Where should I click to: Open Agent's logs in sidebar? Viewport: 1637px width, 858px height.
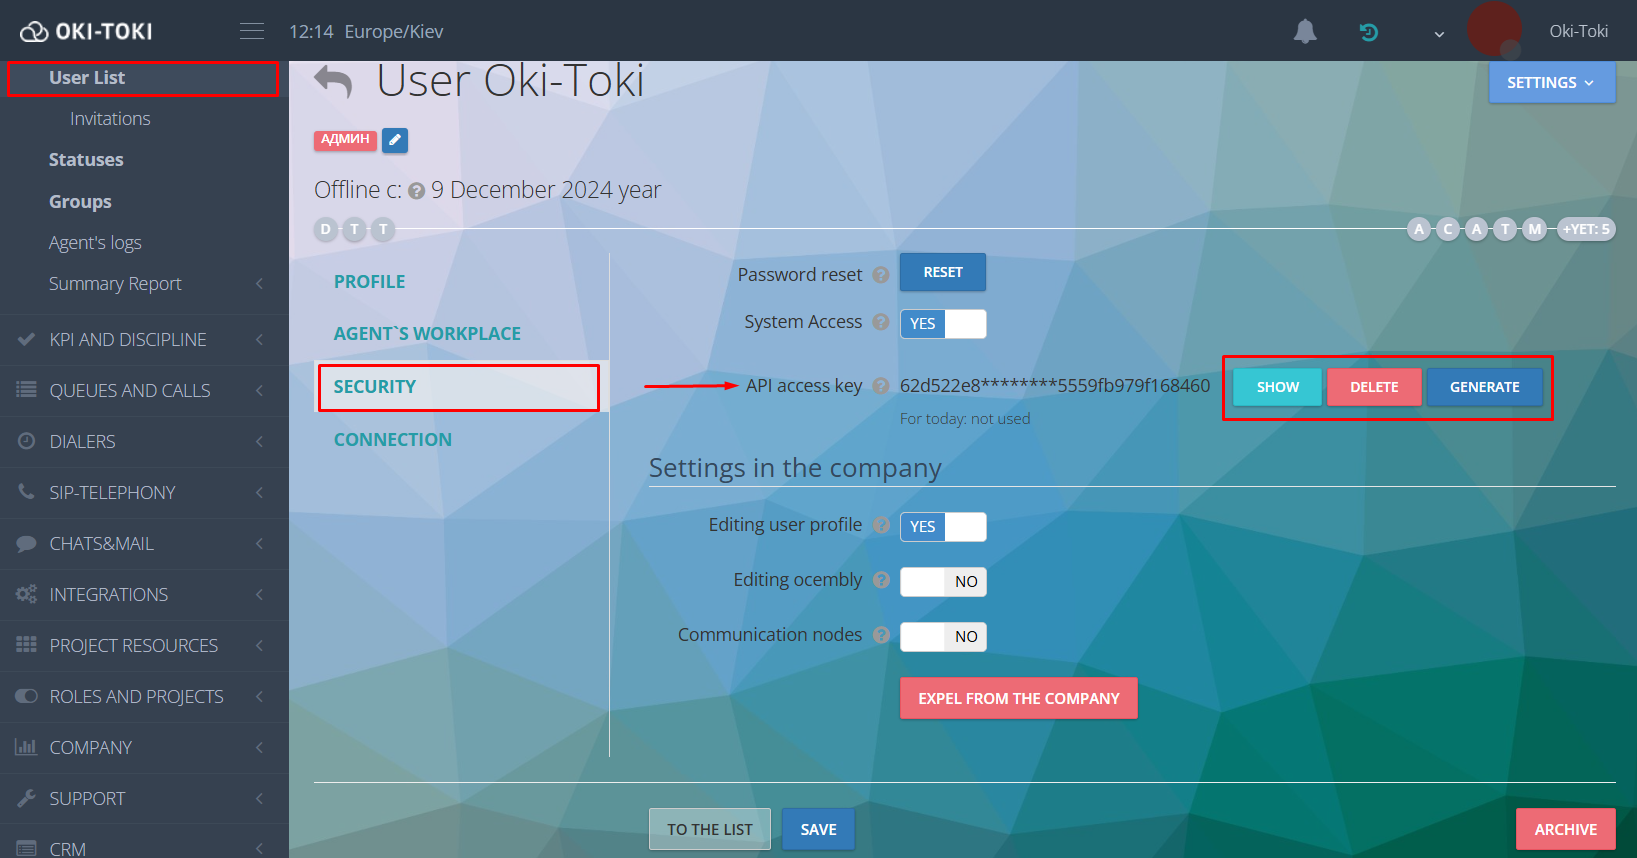(95, 243)
